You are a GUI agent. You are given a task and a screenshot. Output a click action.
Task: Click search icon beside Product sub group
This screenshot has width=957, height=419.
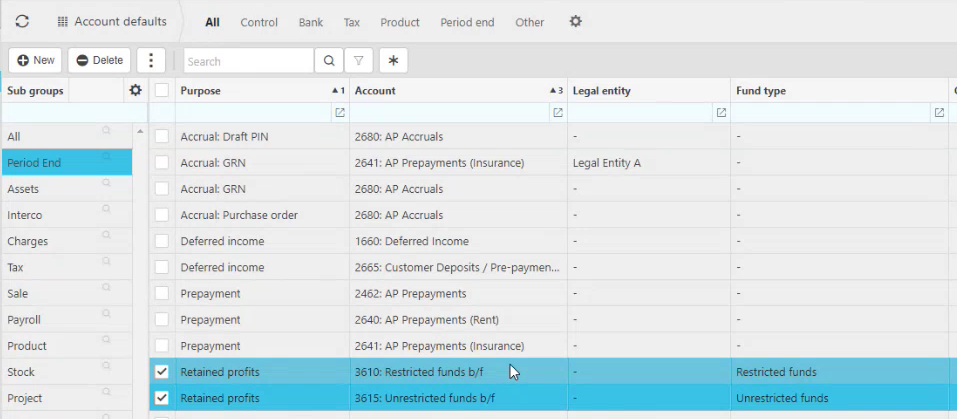tap(106, 340)
